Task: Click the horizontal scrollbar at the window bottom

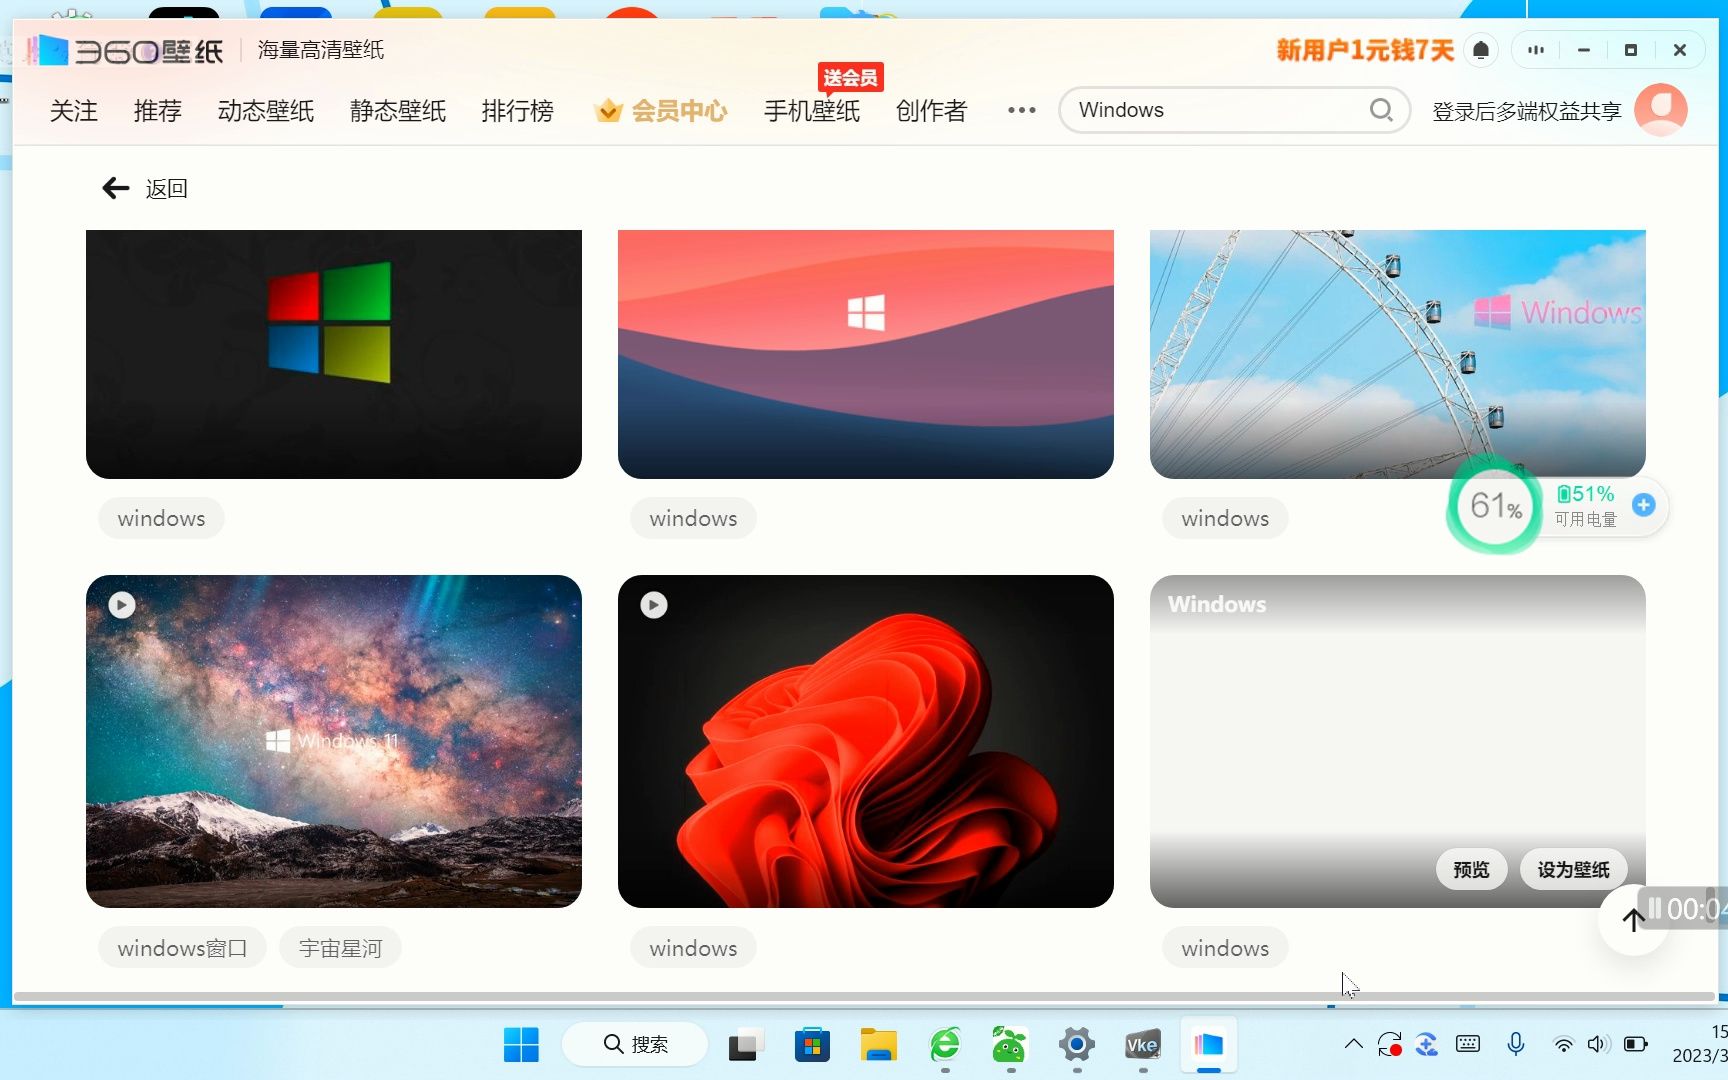Action: coord(864,997)
